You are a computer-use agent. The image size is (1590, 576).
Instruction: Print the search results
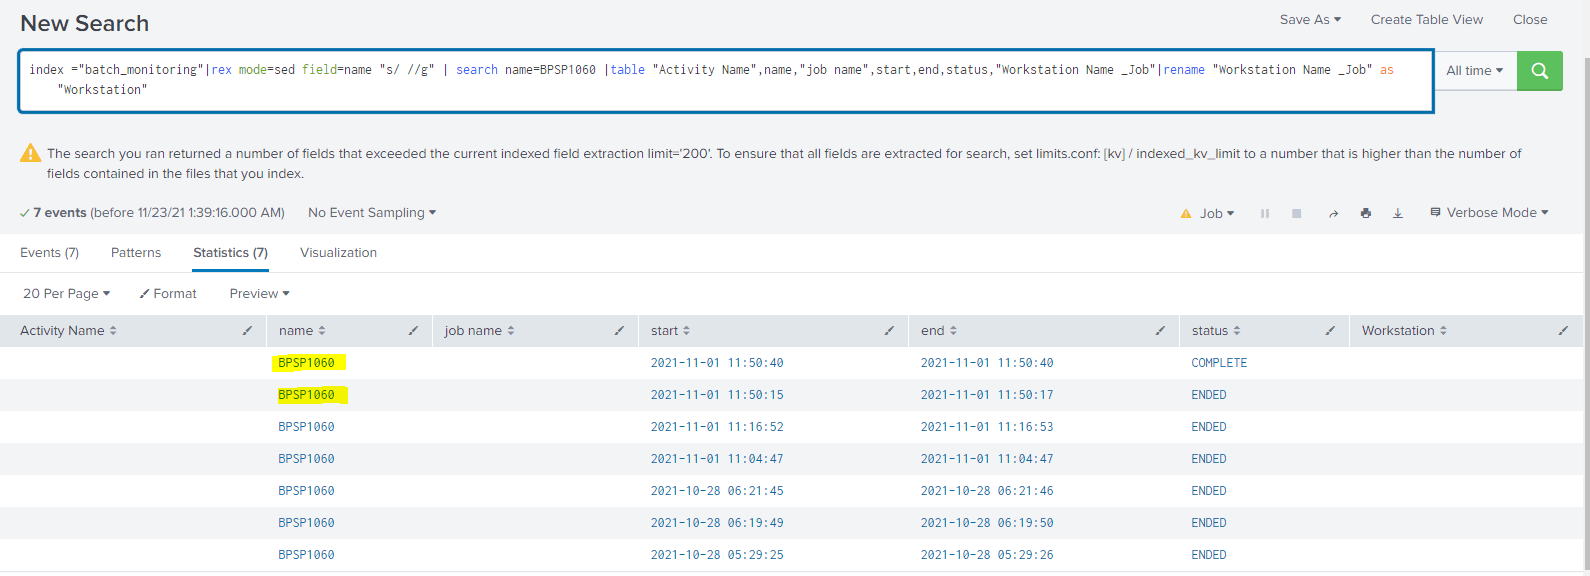coord(1366,213)
